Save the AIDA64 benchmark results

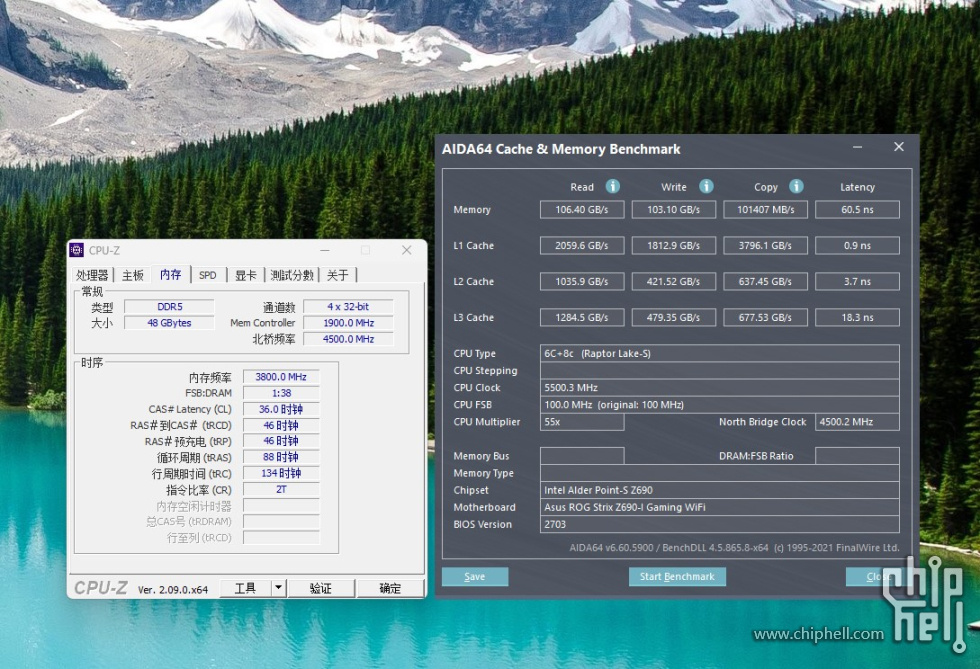(x=475, y=576)
